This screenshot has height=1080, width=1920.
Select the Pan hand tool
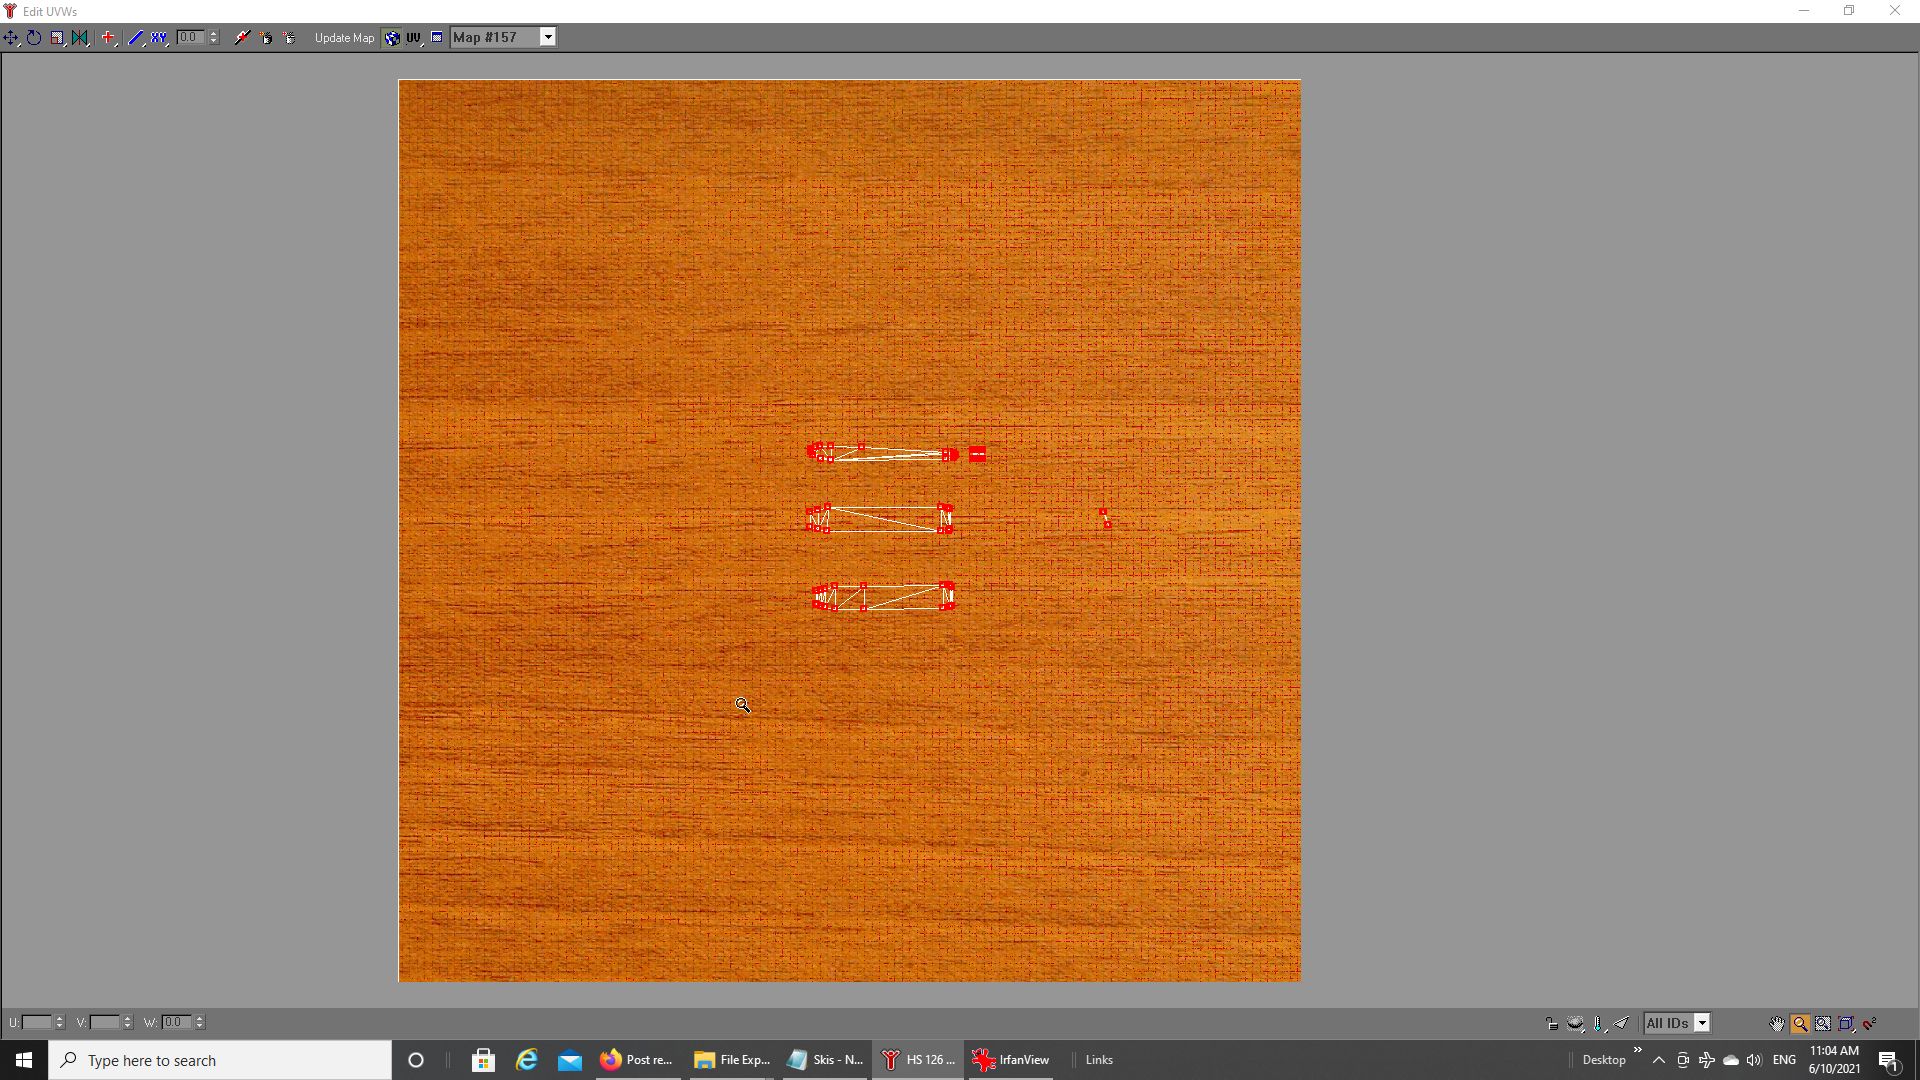[x=1777, y=1023]
